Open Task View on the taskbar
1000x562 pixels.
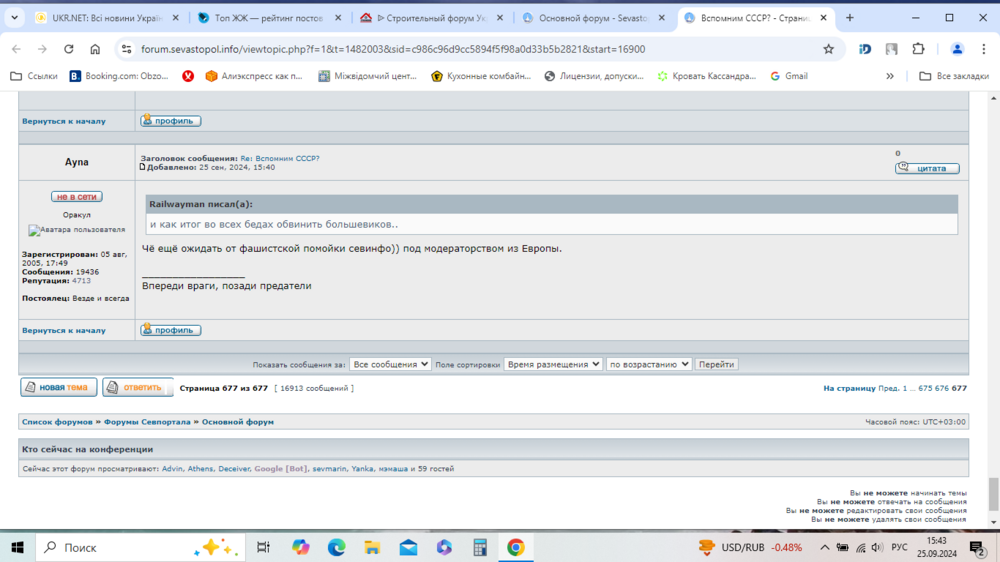click(x=263, y=547)
